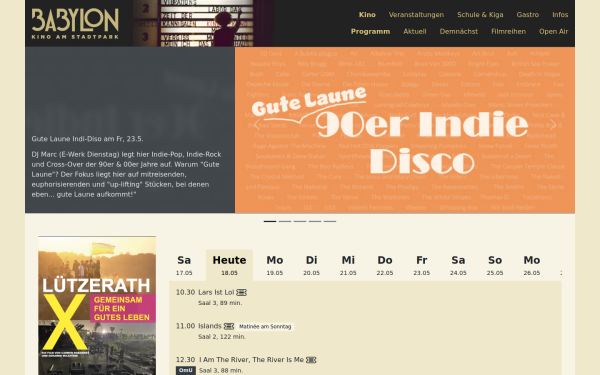Open I Am The River film link
600x375 pixels.
251,360
